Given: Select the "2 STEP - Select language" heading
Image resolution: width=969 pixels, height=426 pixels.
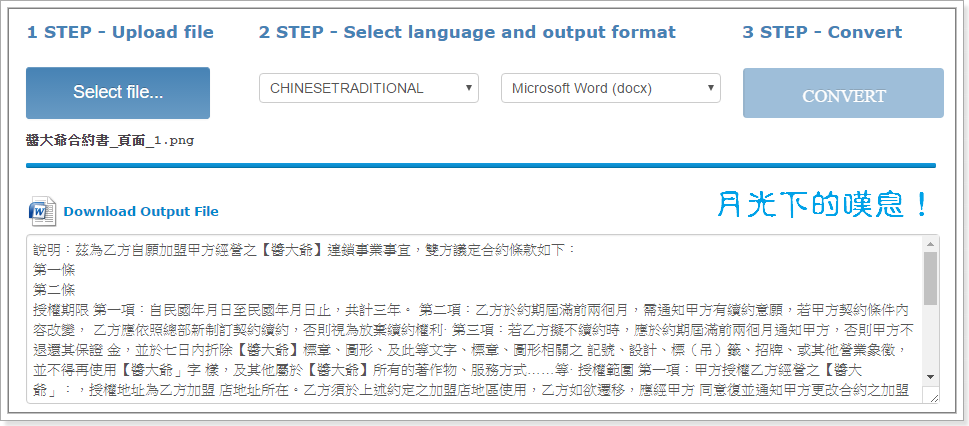Looking at the screenshot, I should pyautogui.click(x=467, y=32).
